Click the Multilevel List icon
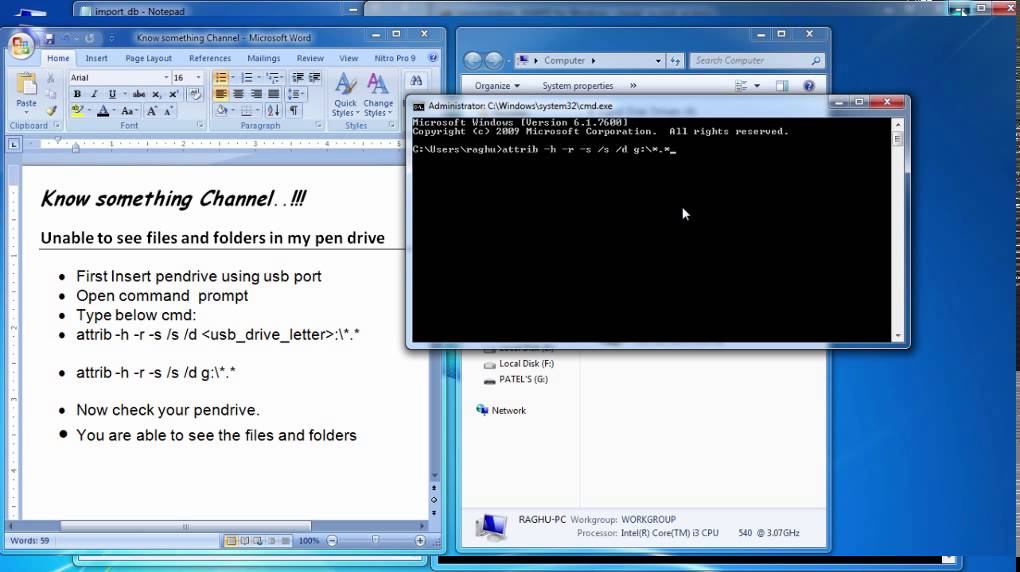This screenshot has width=1020, height=572. [273, 77]
